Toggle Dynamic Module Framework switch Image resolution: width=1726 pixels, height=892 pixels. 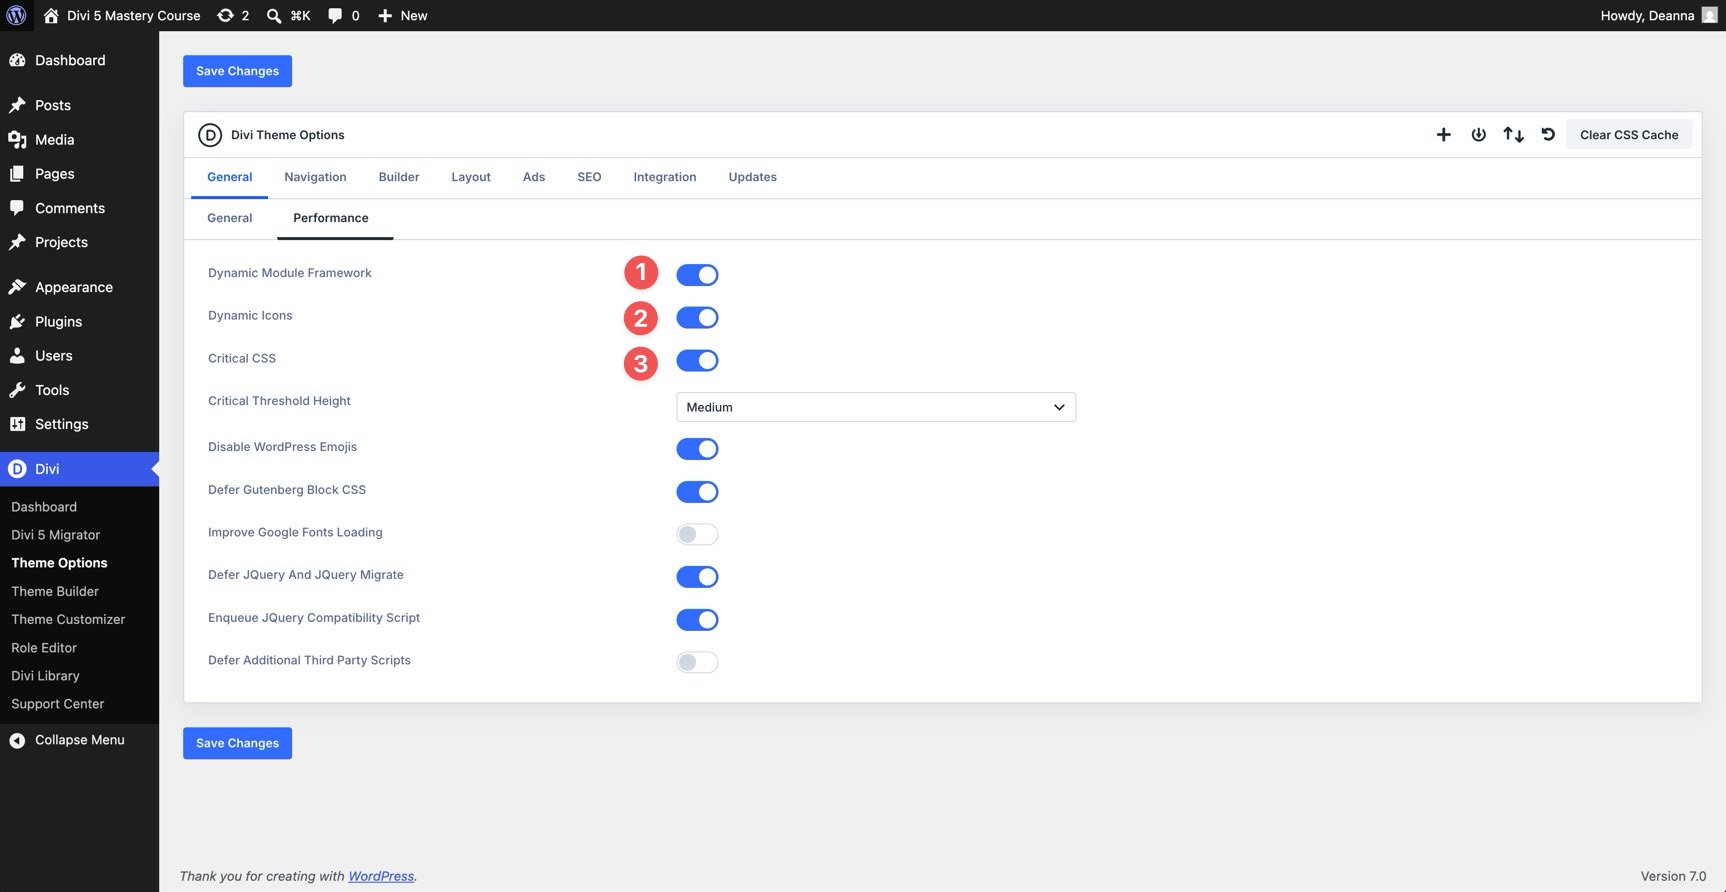[x=697, y=275]
